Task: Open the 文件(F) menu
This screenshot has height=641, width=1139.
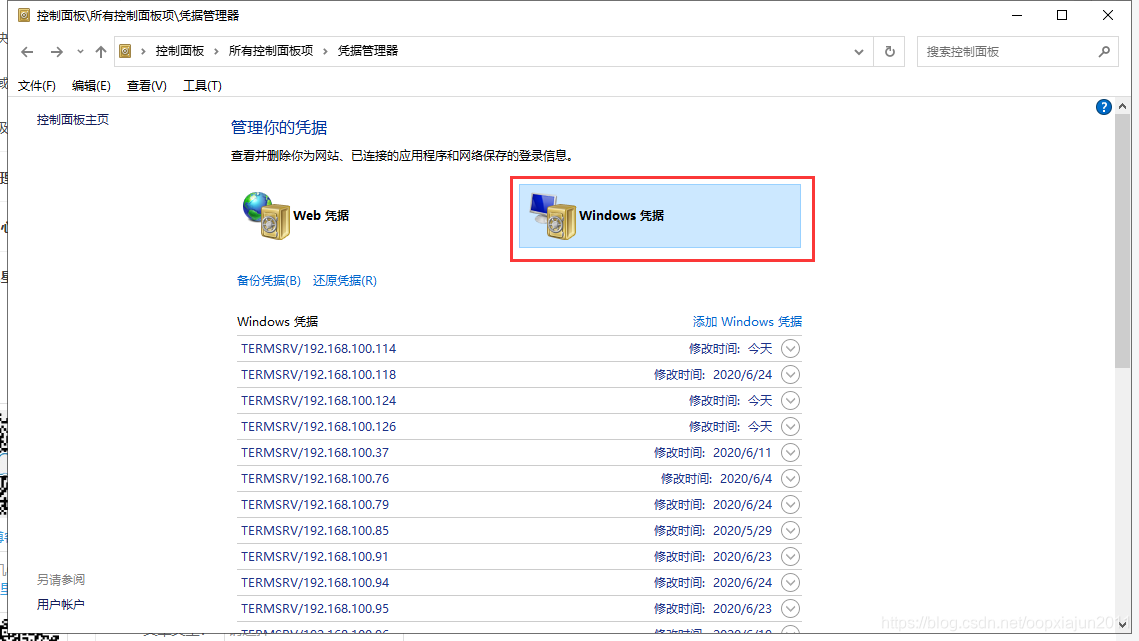Action: tap(36, 86)
